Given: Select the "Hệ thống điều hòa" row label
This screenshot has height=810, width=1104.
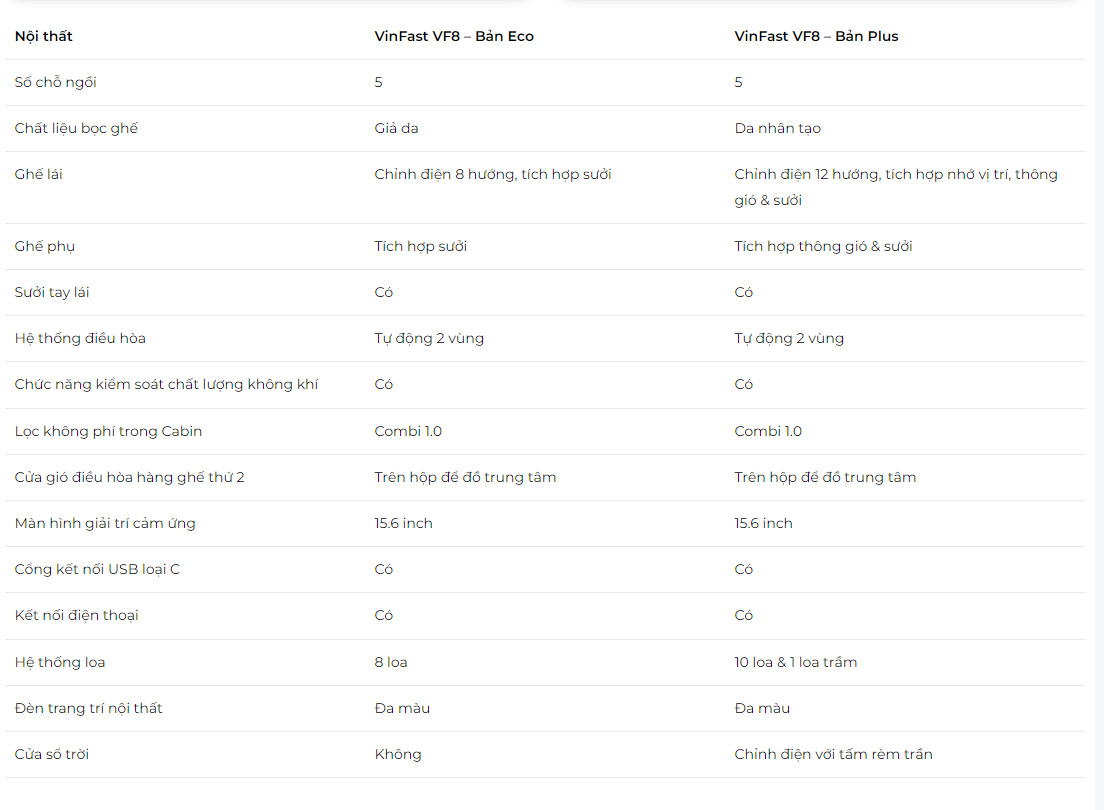Looking at the screenshot, I should tap(80, 338).
